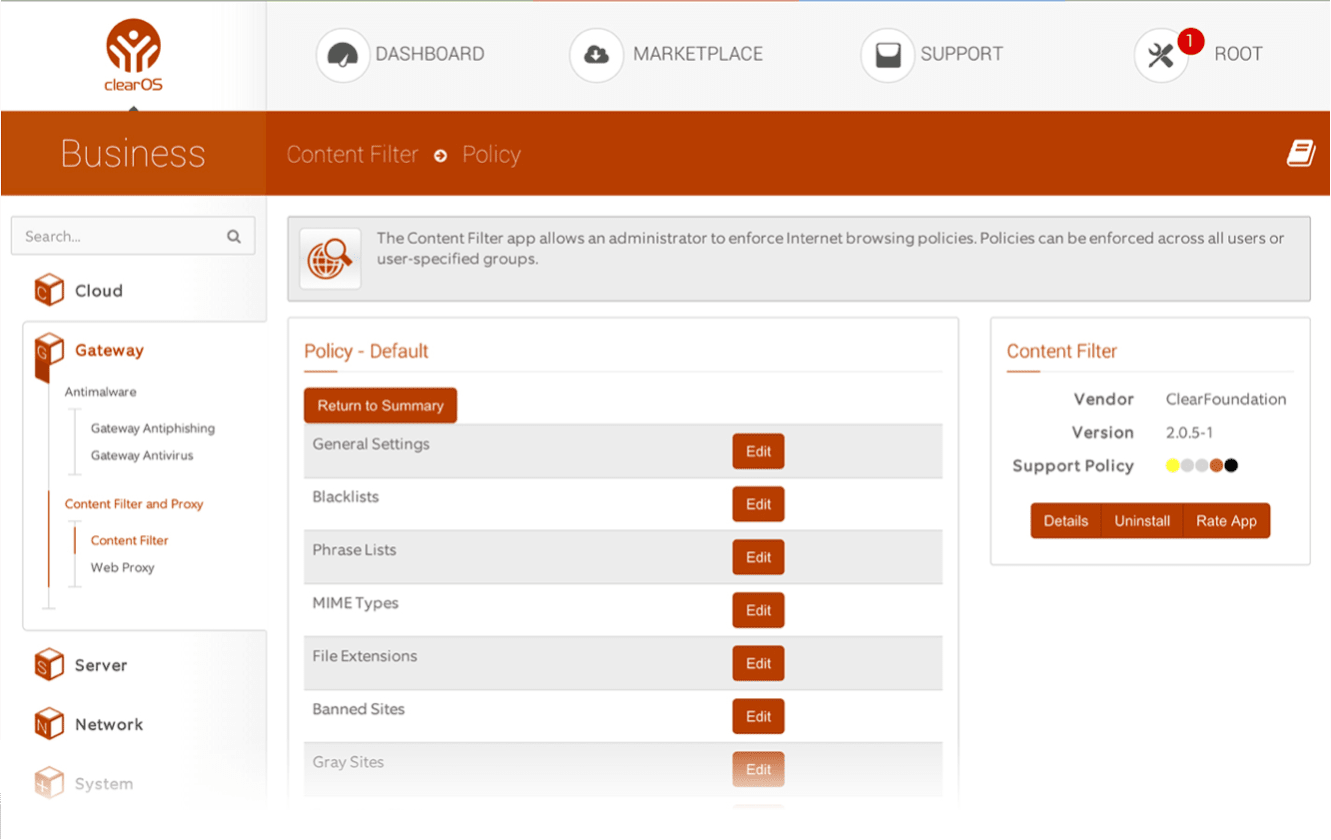Image resolution: width=1331 pixels, height=840 pixels.
Task: Click the Content Filter globe icon
Action: (330, 258)
